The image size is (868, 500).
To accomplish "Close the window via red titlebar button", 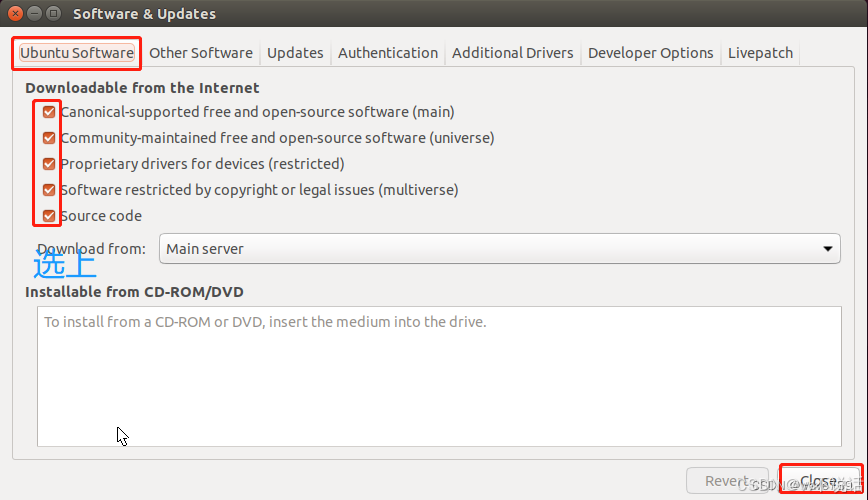I will pyautogui.click(x=16, y=13).
